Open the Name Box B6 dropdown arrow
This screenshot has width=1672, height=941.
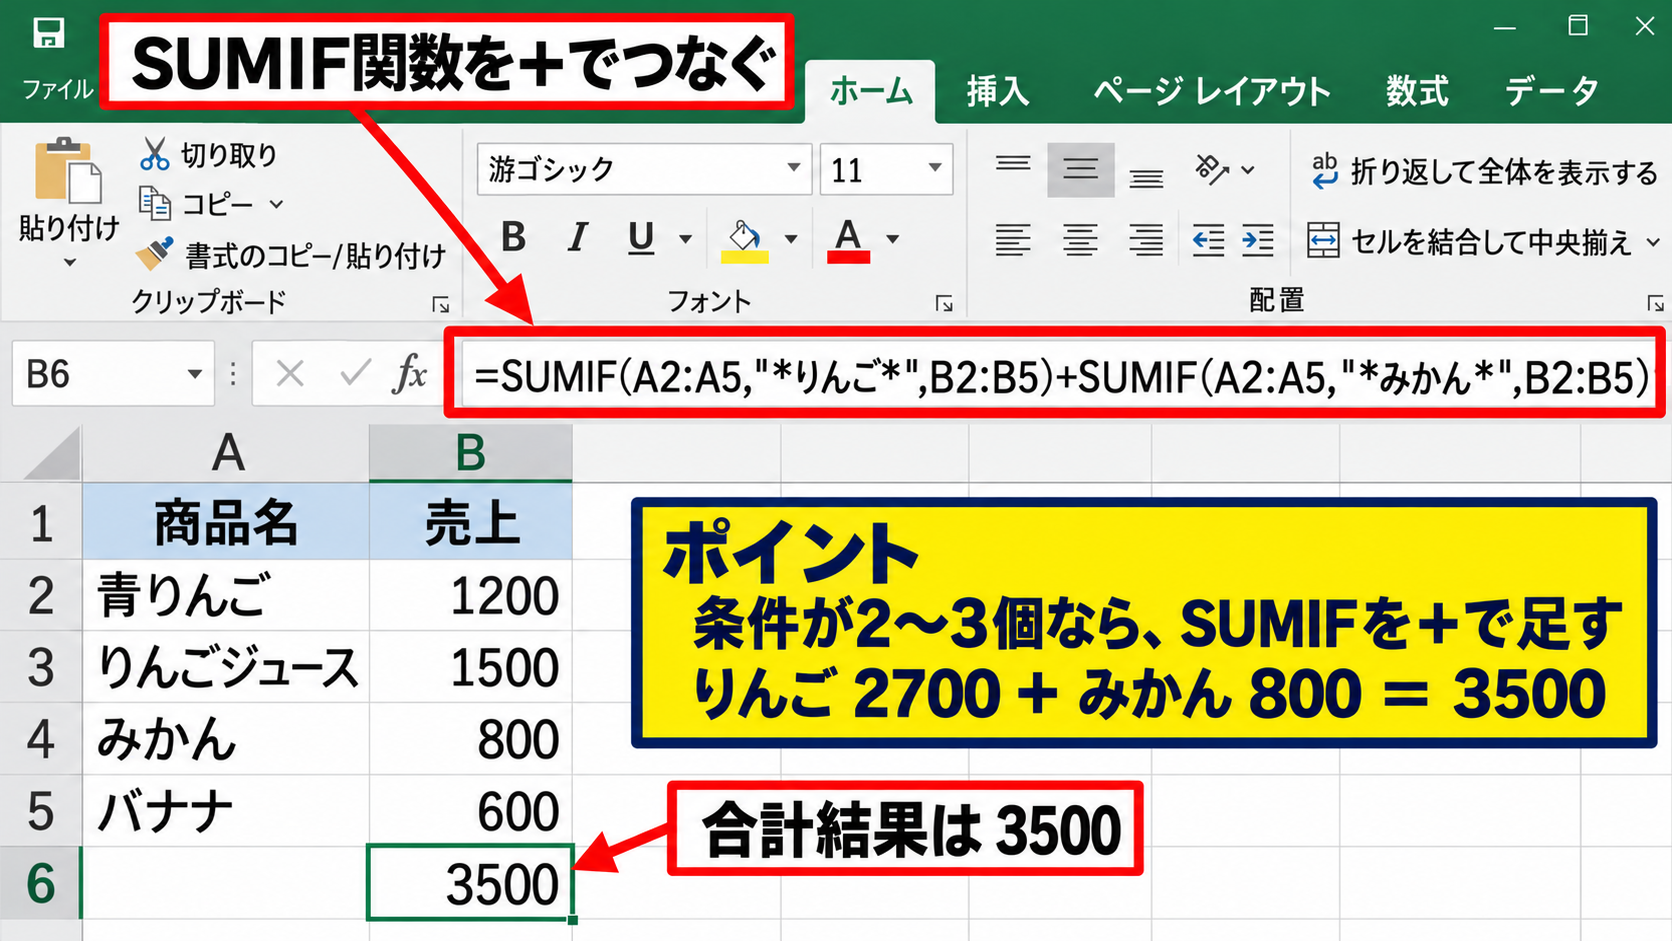click(195, 375)
